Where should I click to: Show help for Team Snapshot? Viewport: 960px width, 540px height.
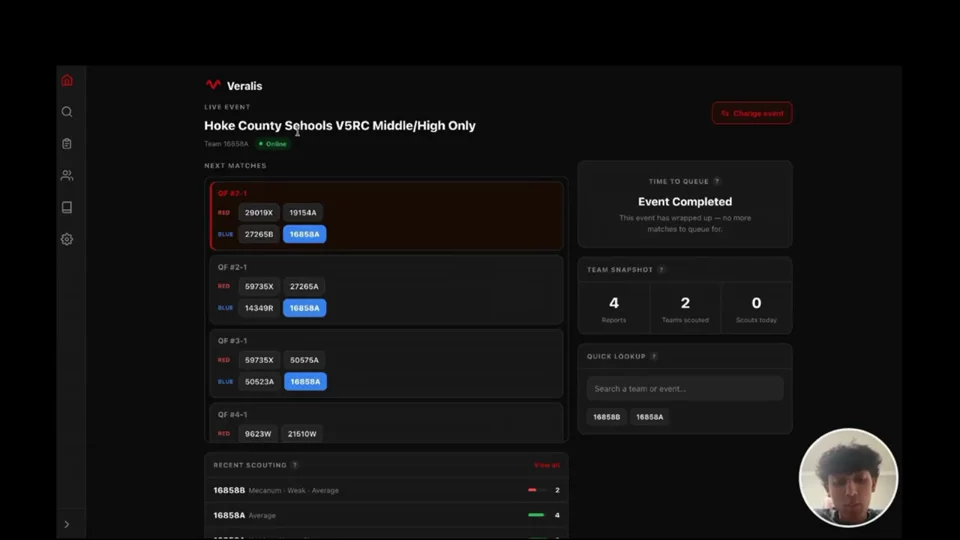tap(661, 269)
